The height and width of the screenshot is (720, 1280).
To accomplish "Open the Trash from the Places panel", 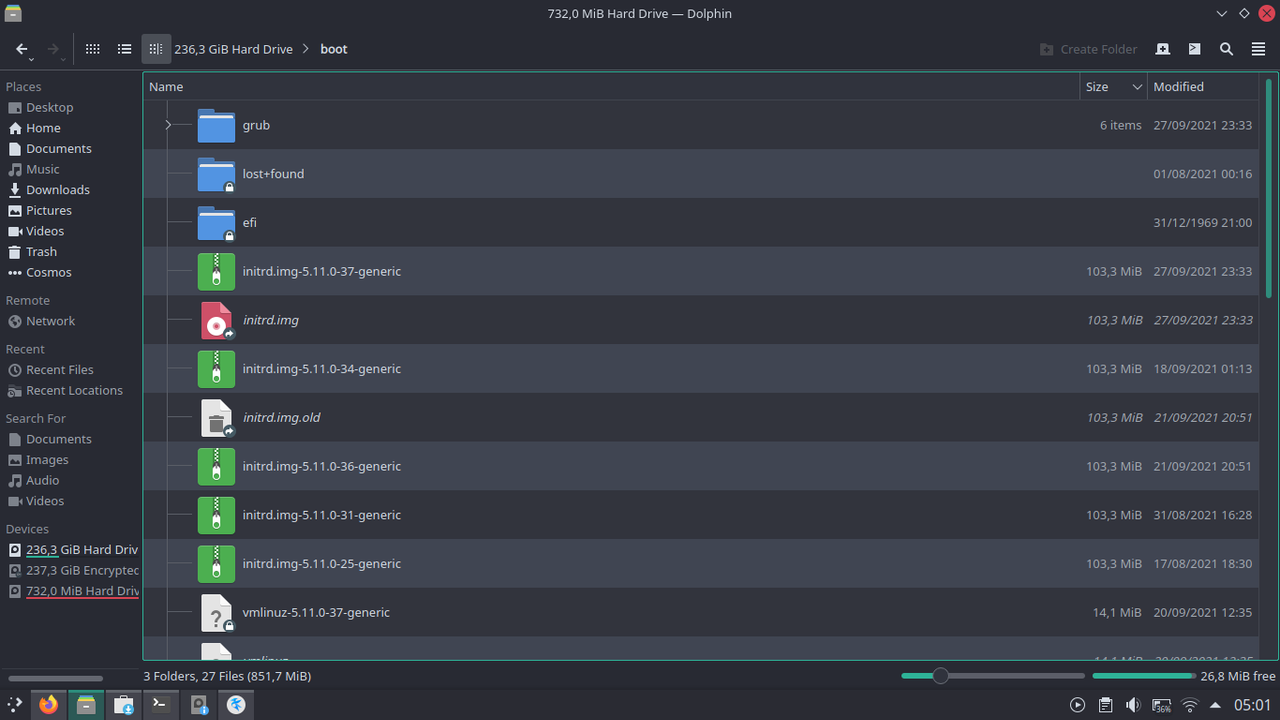I will (x=39, y=252).
